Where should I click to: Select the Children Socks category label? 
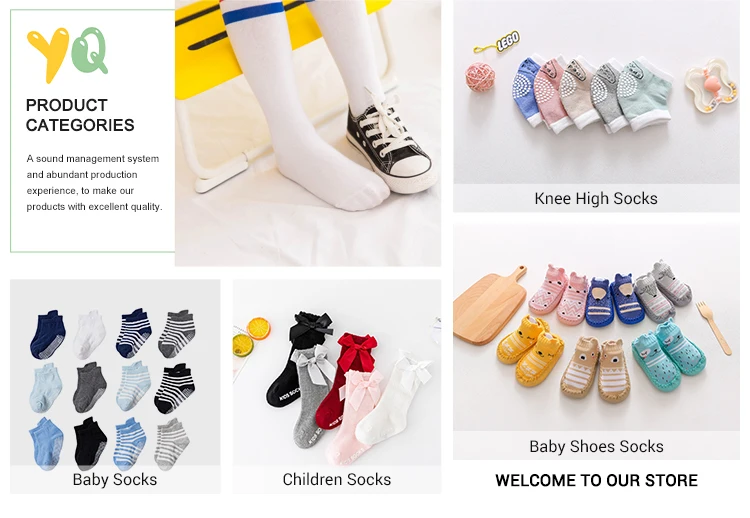337,479
